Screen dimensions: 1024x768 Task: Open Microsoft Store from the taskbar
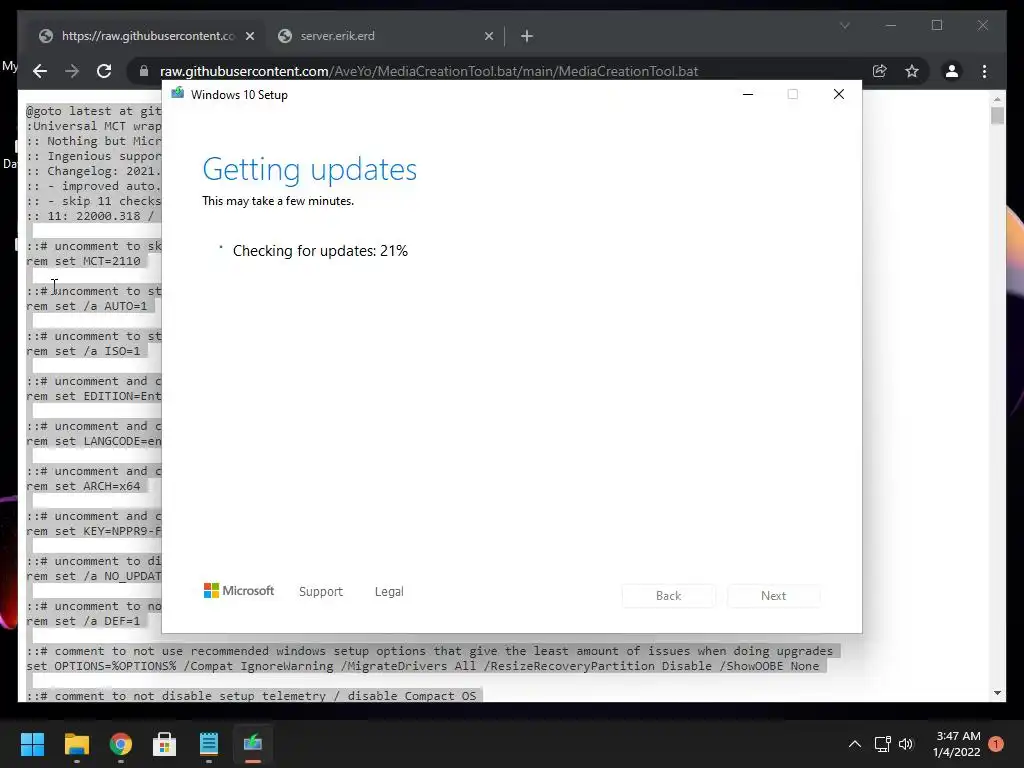[x=165, y=744]
